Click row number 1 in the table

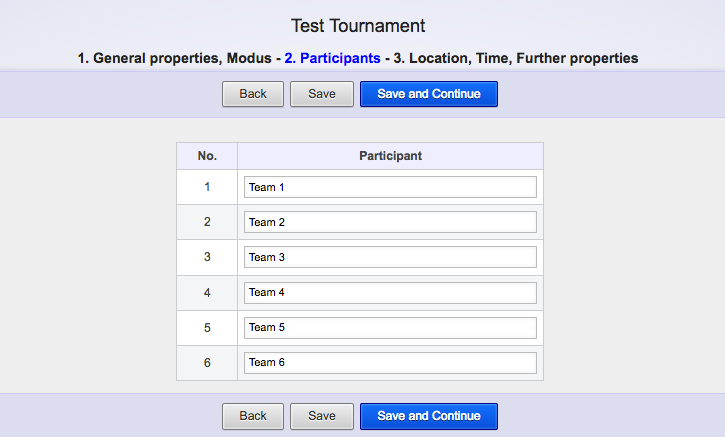[x=207, y=187]
